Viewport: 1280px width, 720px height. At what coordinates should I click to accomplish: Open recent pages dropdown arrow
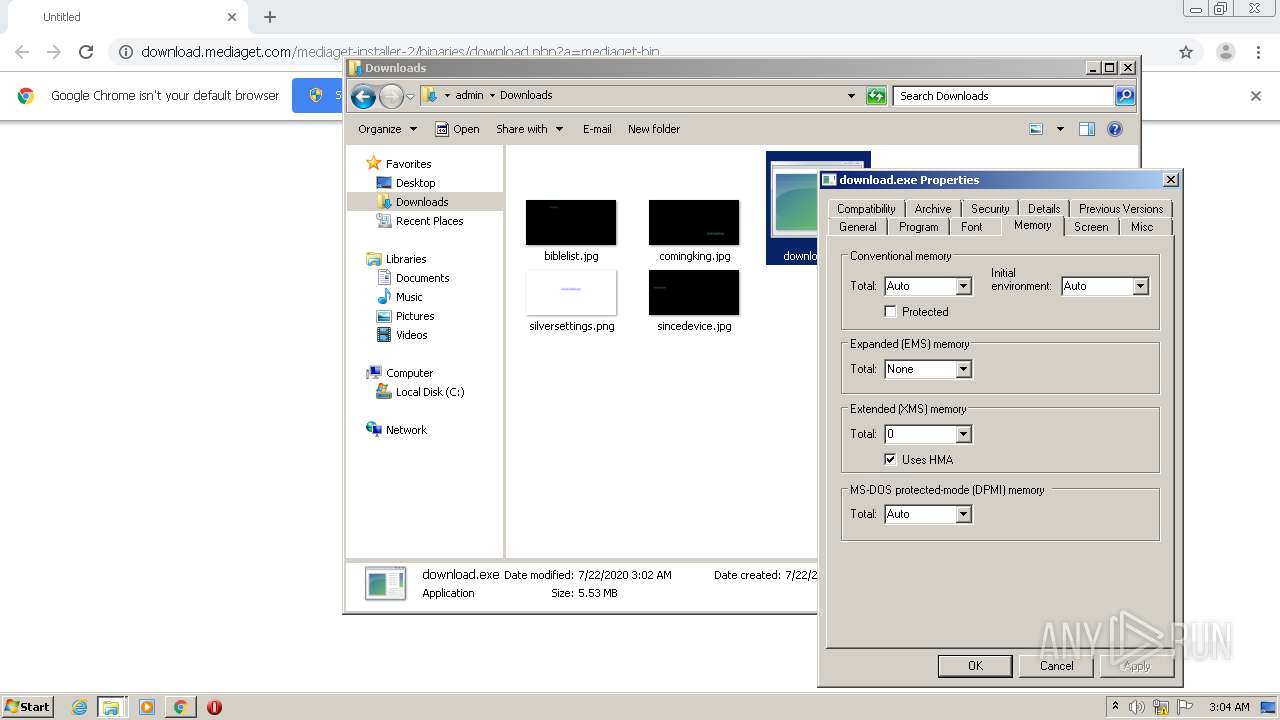coord(410,97)
